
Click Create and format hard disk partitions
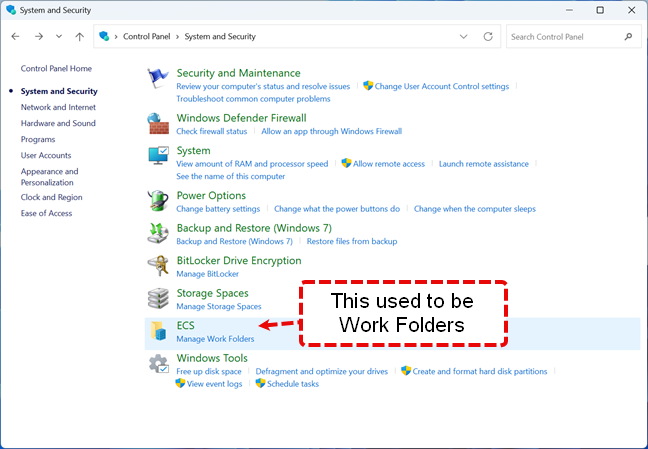[479, 371]
